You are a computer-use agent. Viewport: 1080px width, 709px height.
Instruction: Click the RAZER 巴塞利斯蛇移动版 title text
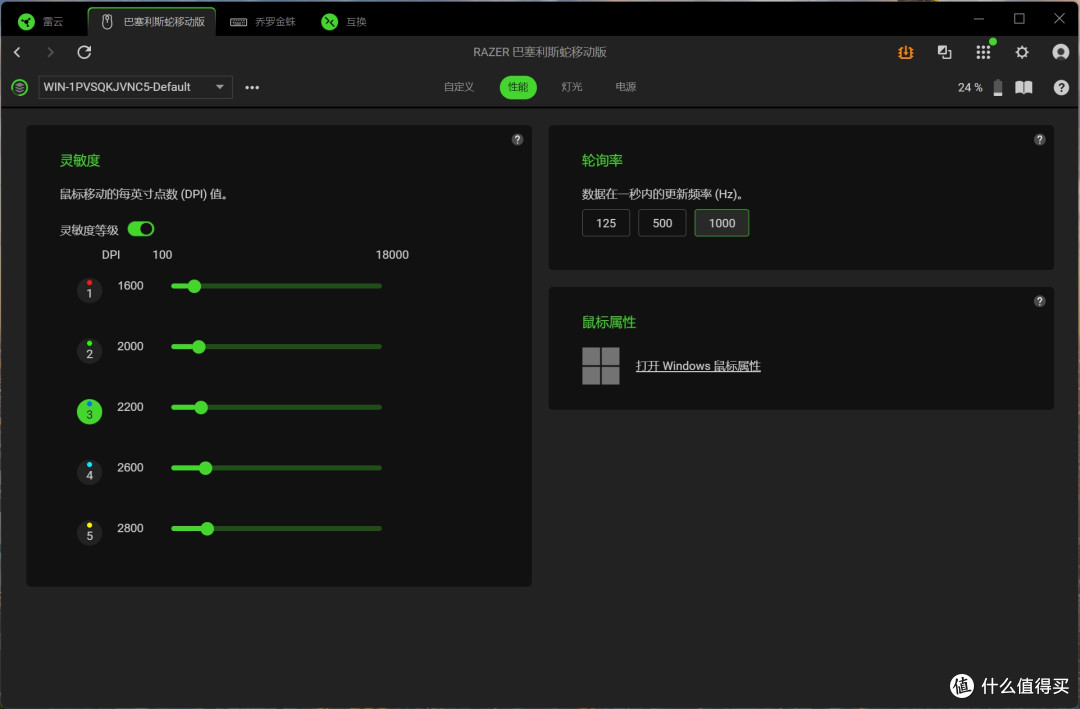539,52
